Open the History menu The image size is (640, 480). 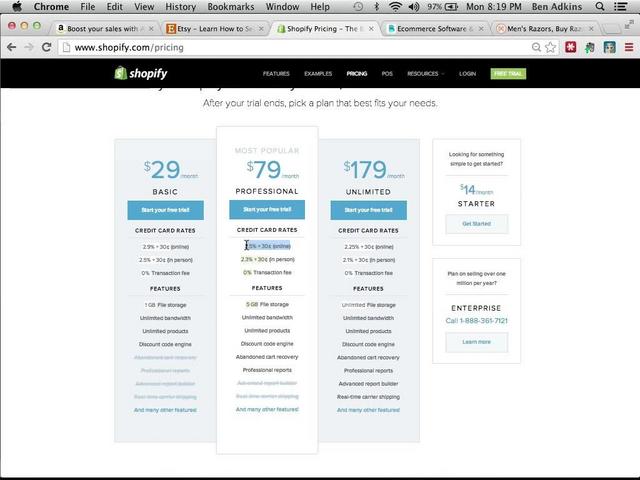pyautogui.click(x=180, y=7)
